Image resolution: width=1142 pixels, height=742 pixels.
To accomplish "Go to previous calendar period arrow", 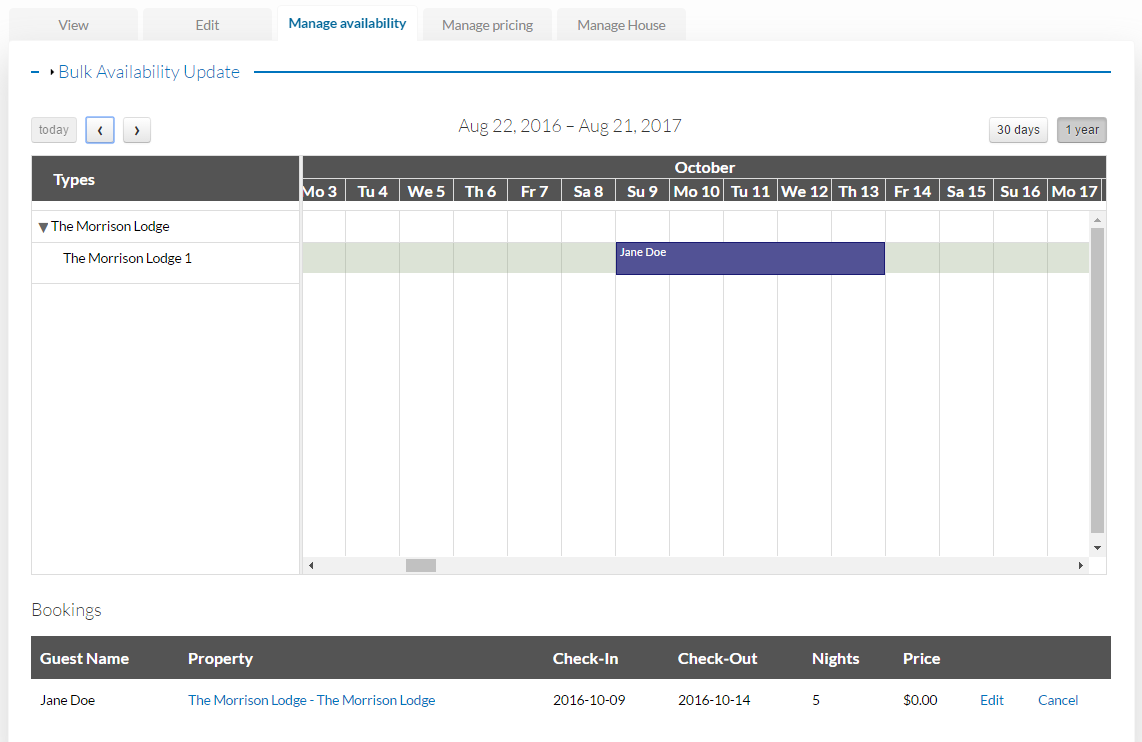I will [x=100, y=130].
